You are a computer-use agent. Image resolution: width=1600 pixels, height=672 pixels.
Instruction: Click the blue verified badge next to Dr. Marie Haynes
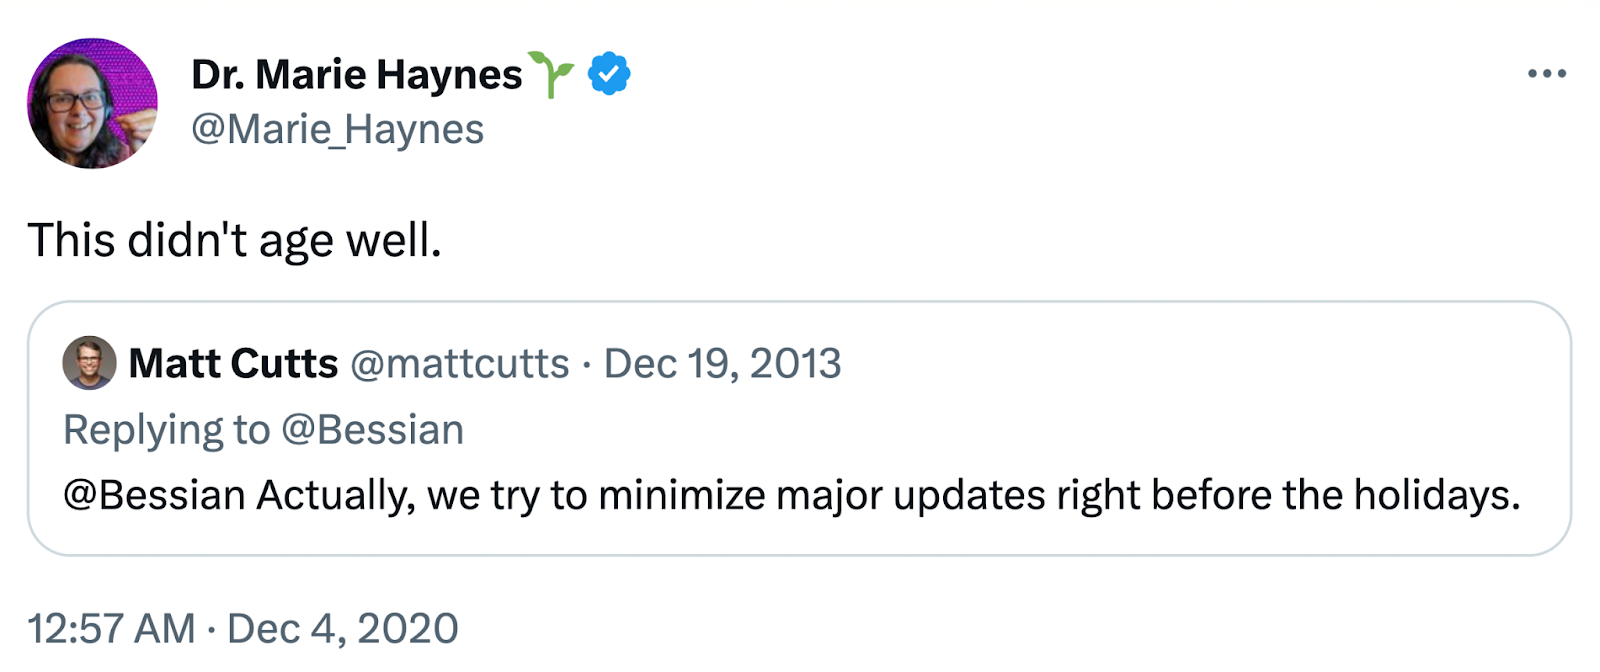(609, 72)
